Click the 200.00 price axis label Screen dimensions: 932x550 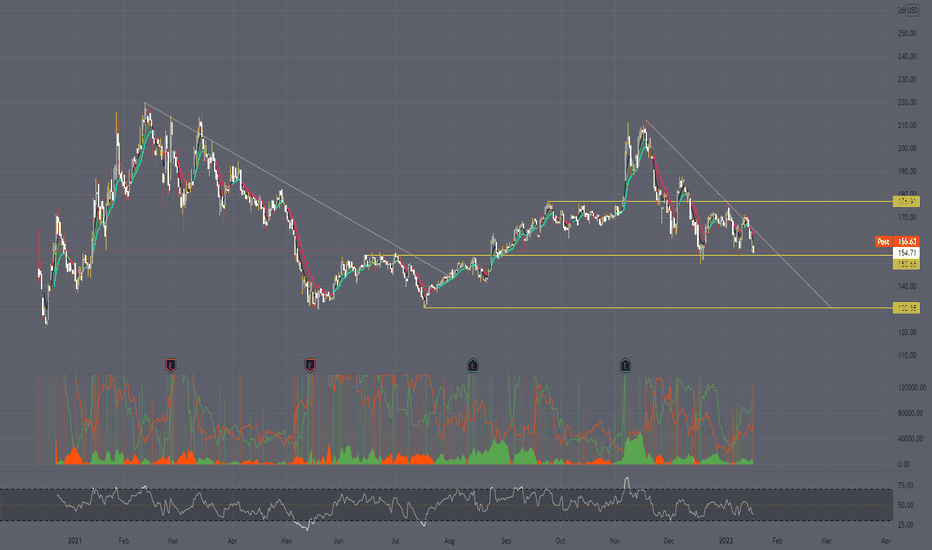click(x=907, y=149)
